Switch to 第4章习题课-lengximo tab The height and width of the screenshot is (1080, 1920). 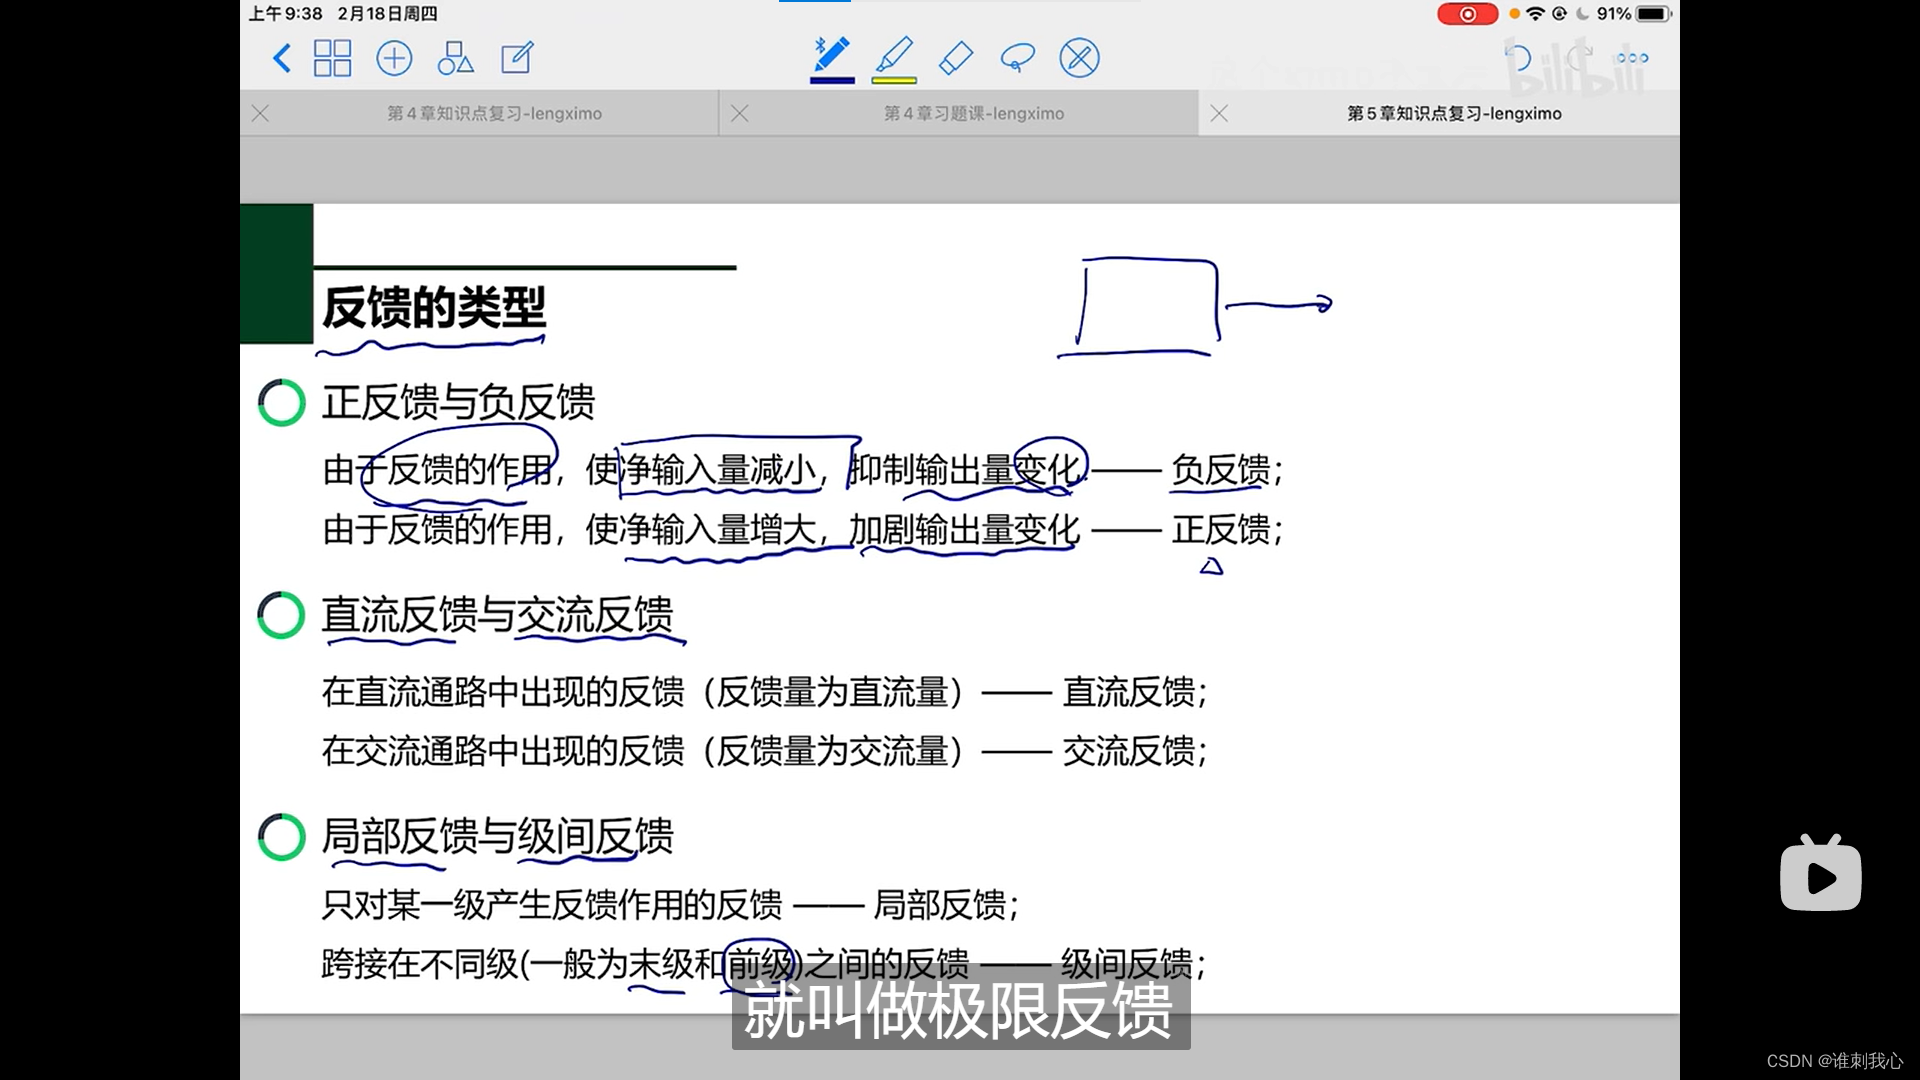tap(973, 114)
